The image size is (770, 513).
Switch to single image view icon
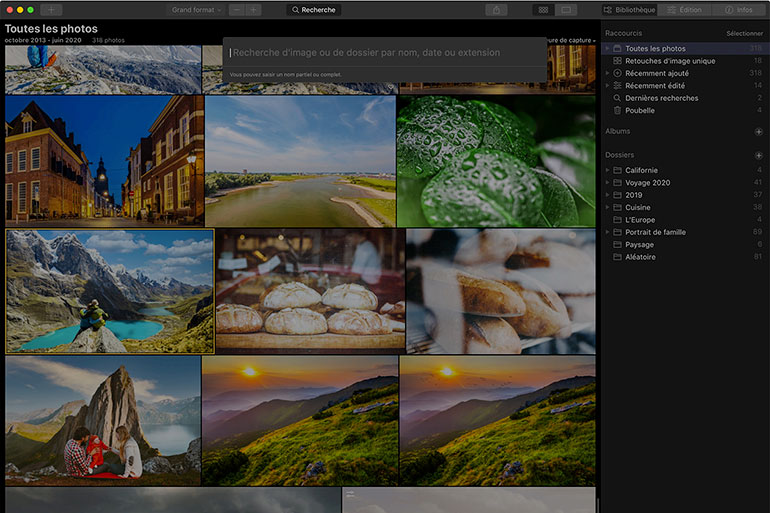(x=567, y=10)
